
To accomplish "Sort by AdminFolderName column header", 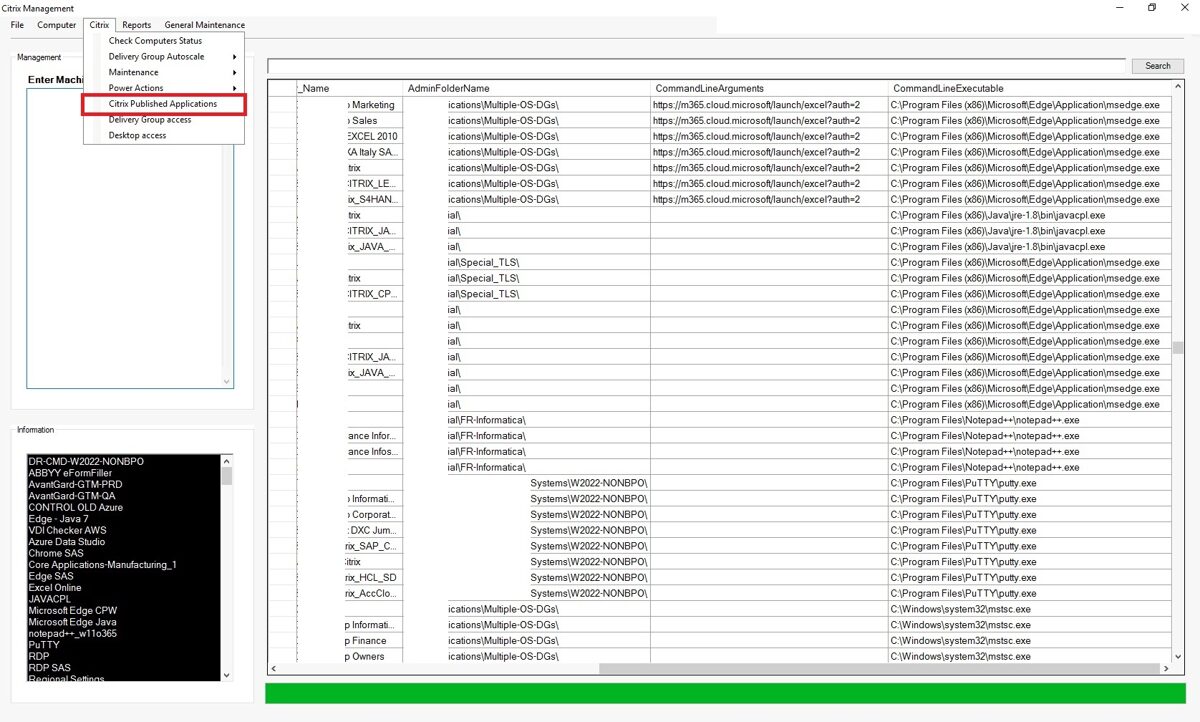I will point(526,89).
